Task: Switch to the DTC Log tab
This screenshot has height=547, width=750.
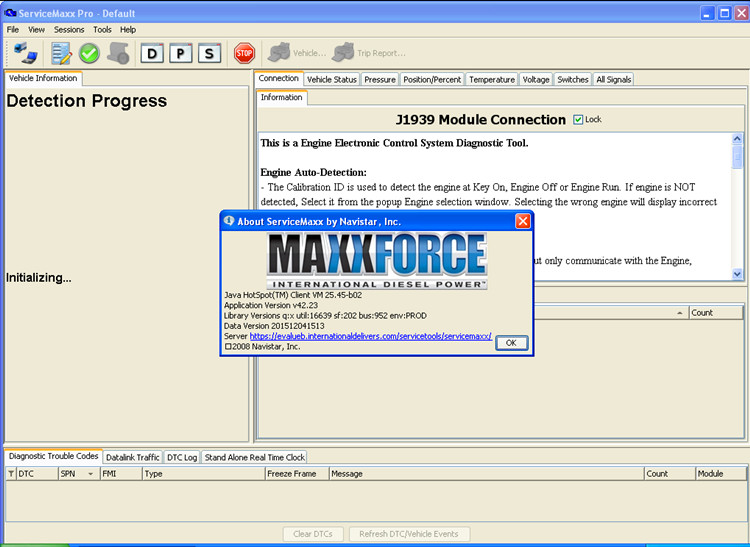Action: pos(182,457)
